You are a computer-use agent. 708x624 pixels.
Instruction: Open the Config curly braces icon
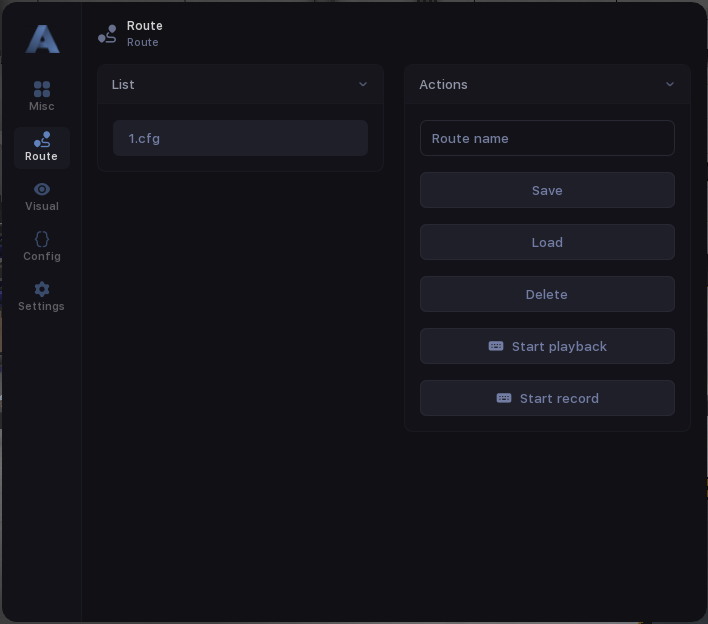pos(42,240)
